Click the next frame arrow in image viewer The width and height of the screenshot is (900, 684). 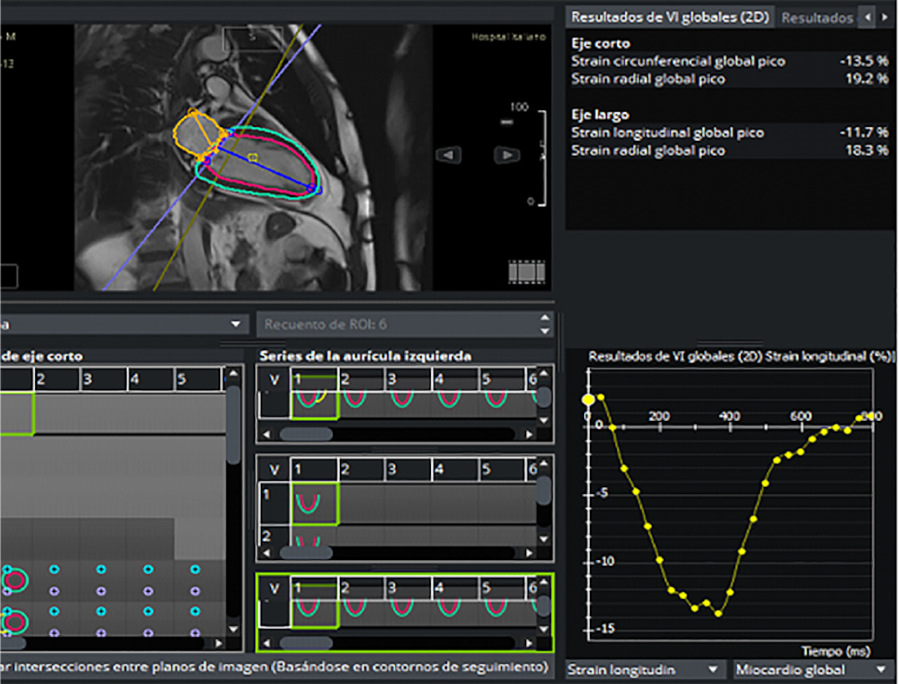[x=508, y=155]
